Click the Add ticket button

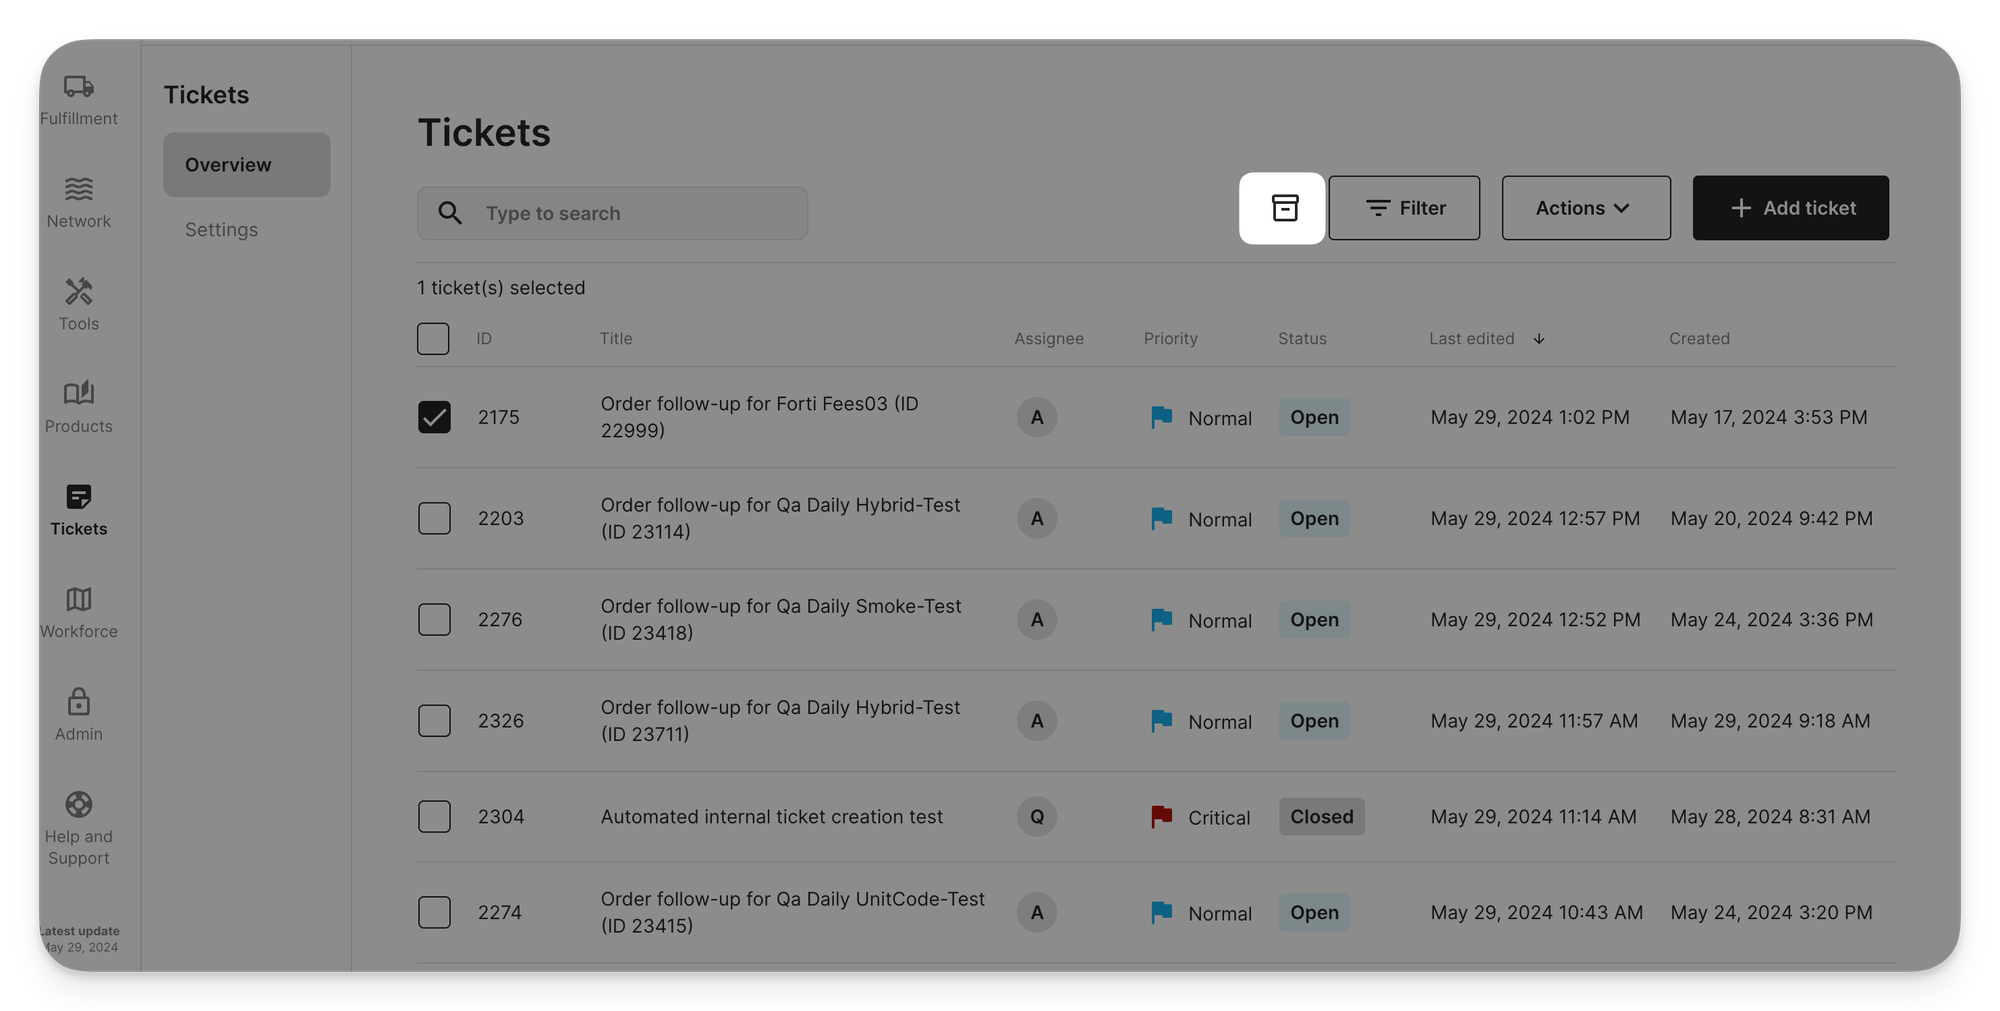1790,208
